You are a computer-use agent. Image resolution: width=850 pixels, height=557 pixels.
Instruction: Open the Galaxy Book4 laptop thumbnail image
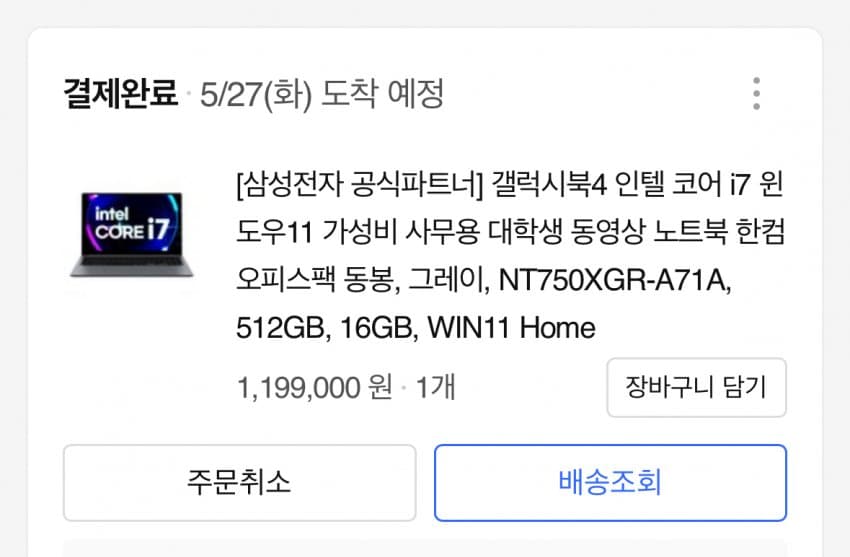coord(132,235)
